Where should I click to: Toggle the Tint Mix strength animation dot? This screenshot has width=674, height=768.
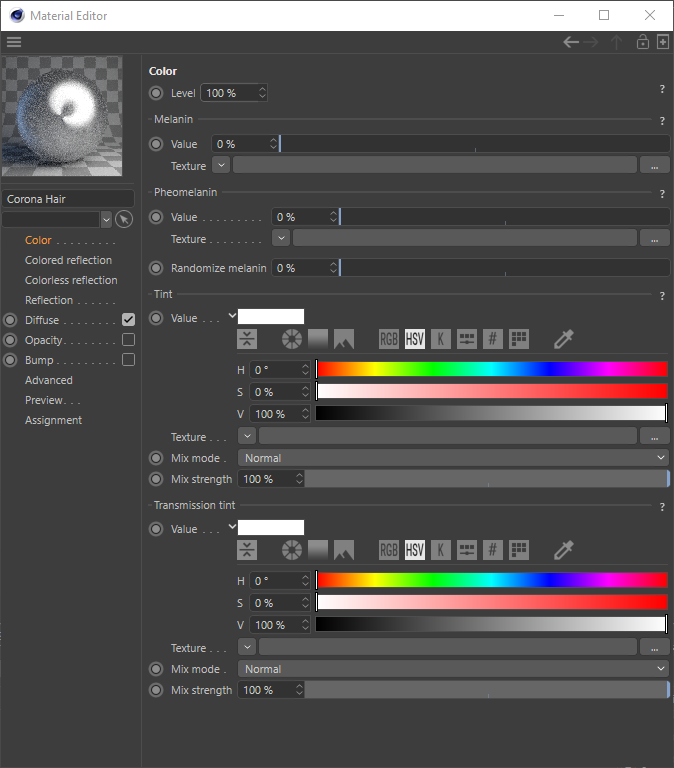pos(156,479)
